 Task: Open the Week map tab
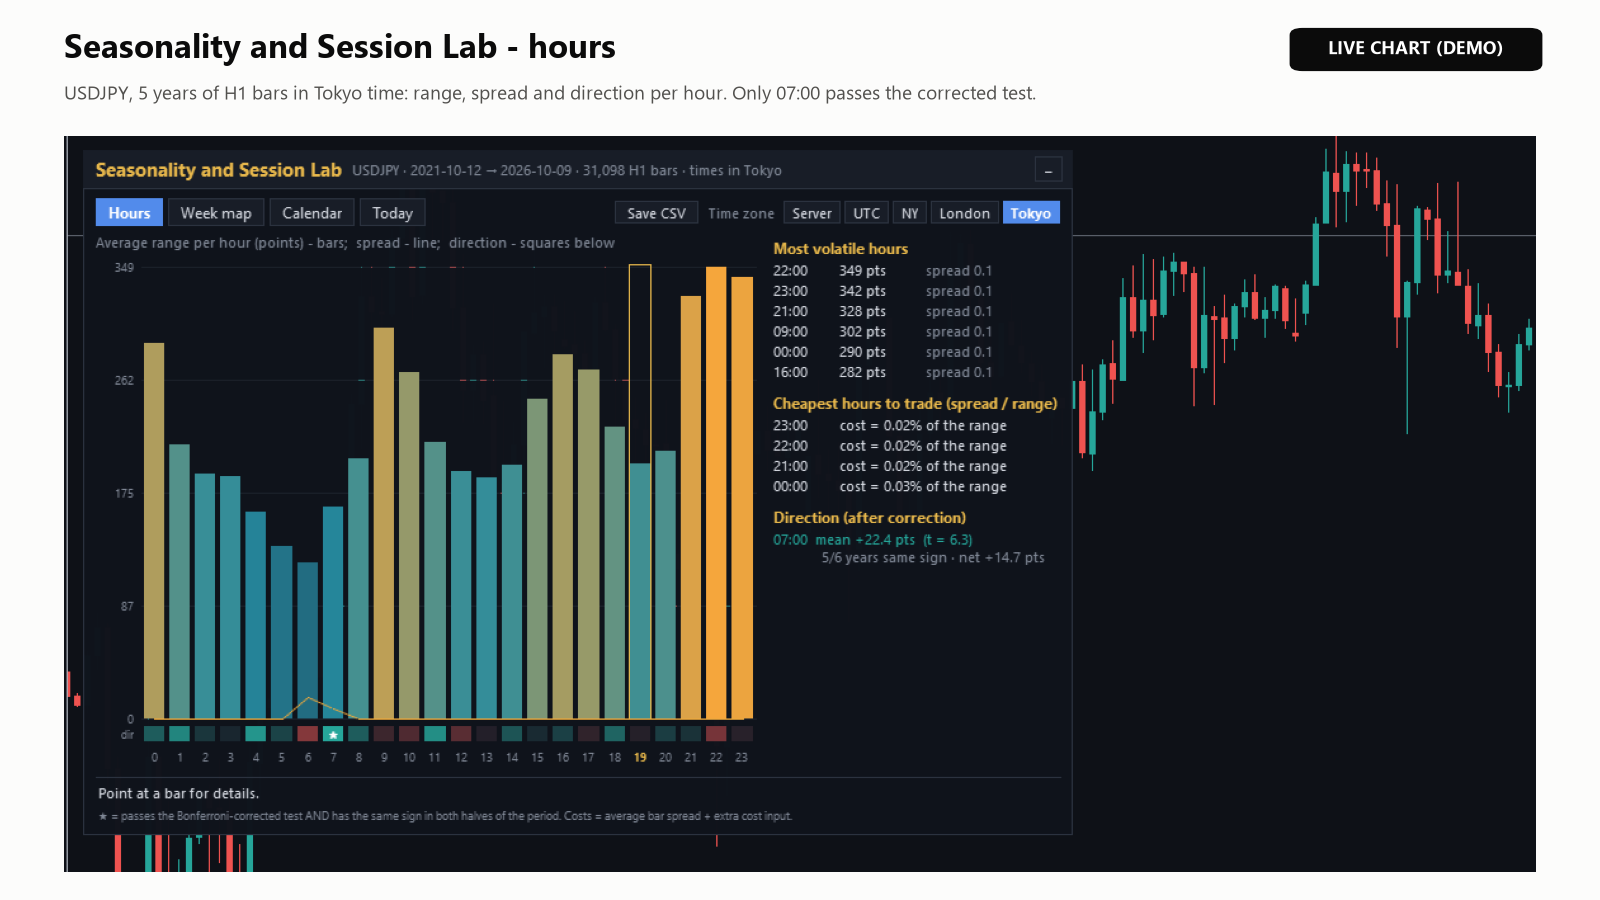216,213
